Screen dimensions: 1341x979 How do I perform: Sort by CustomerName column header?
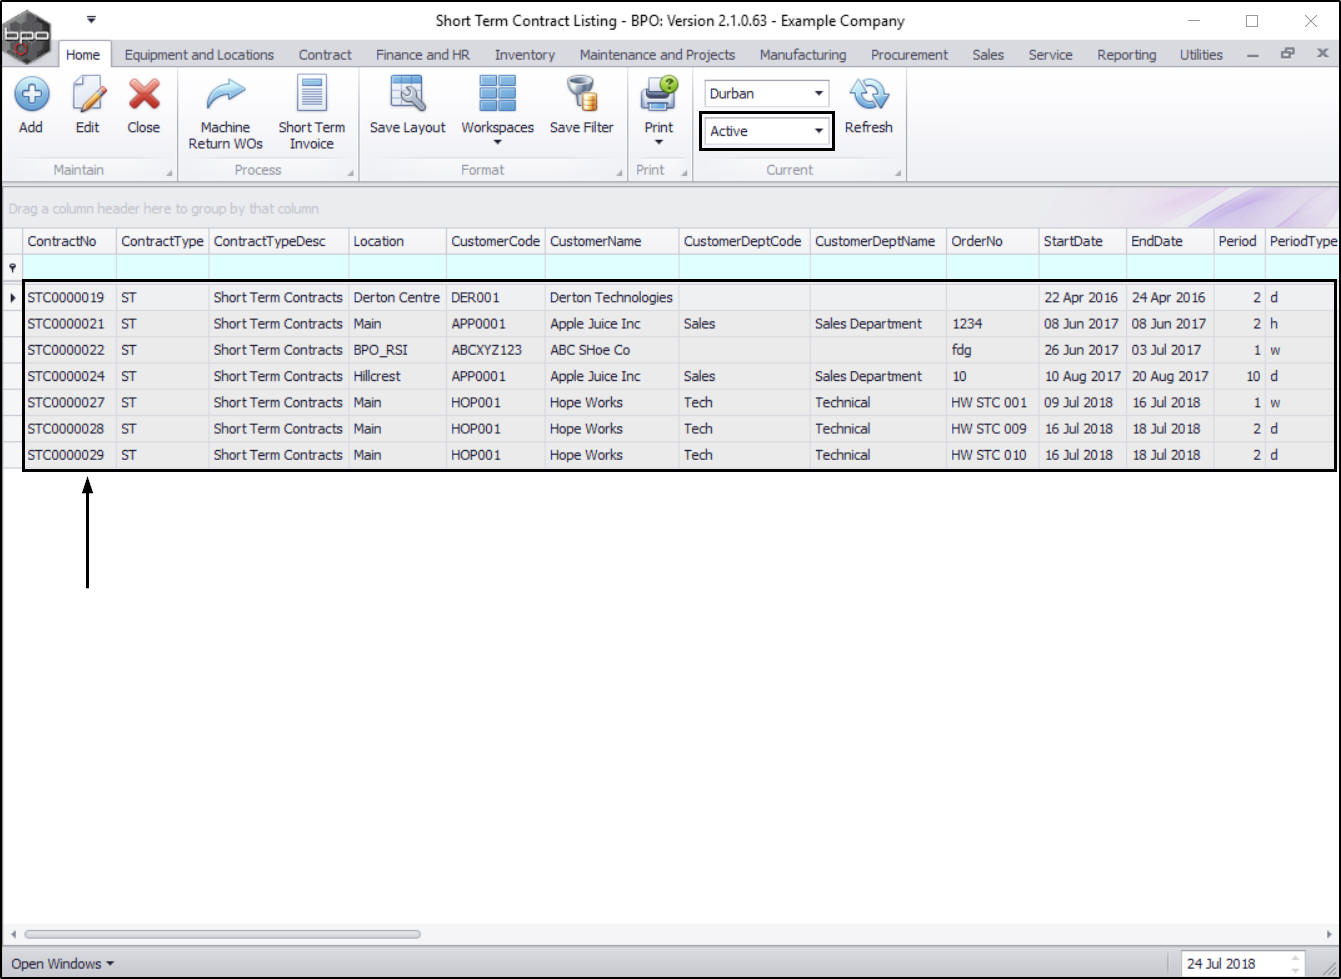[x=612, y=241]
